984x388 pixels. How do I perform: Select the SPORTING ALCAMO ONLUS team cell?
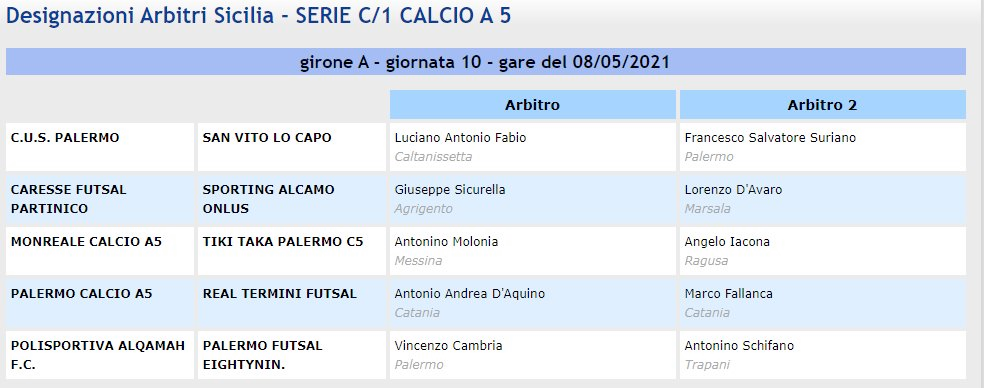tap(291, 199)
